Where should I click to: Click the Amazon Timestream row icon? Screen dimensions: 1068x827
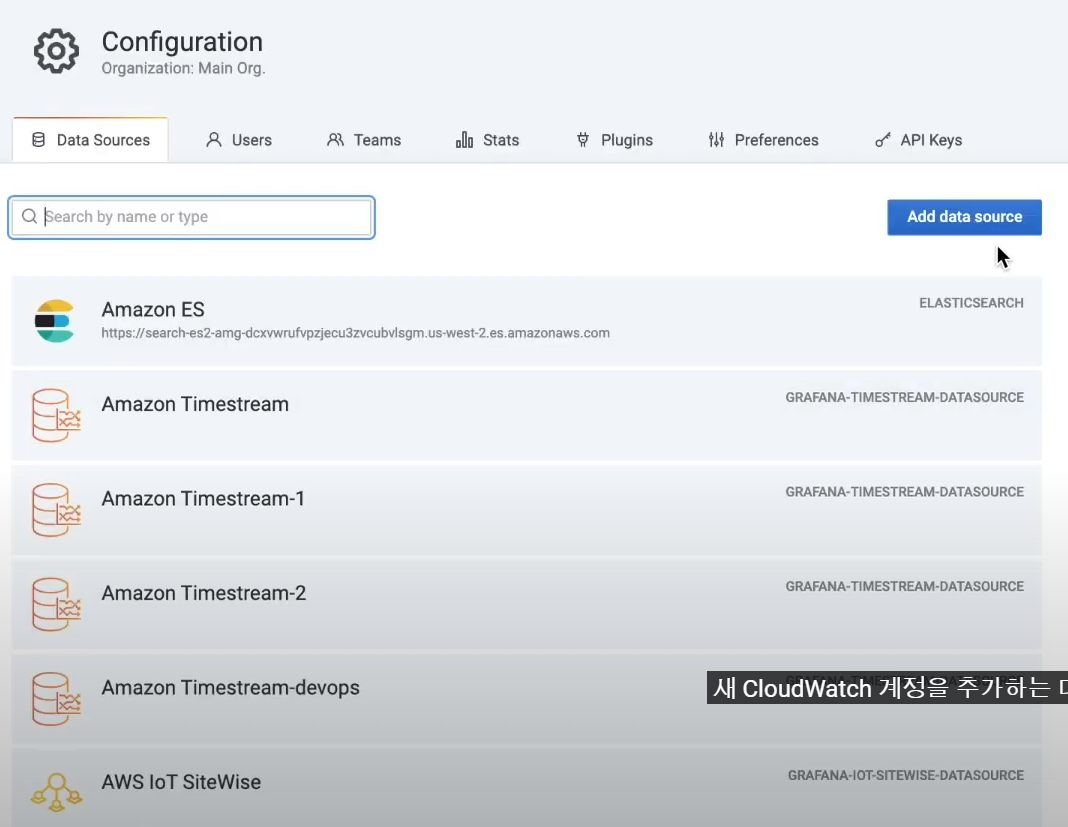click(56, 416)
